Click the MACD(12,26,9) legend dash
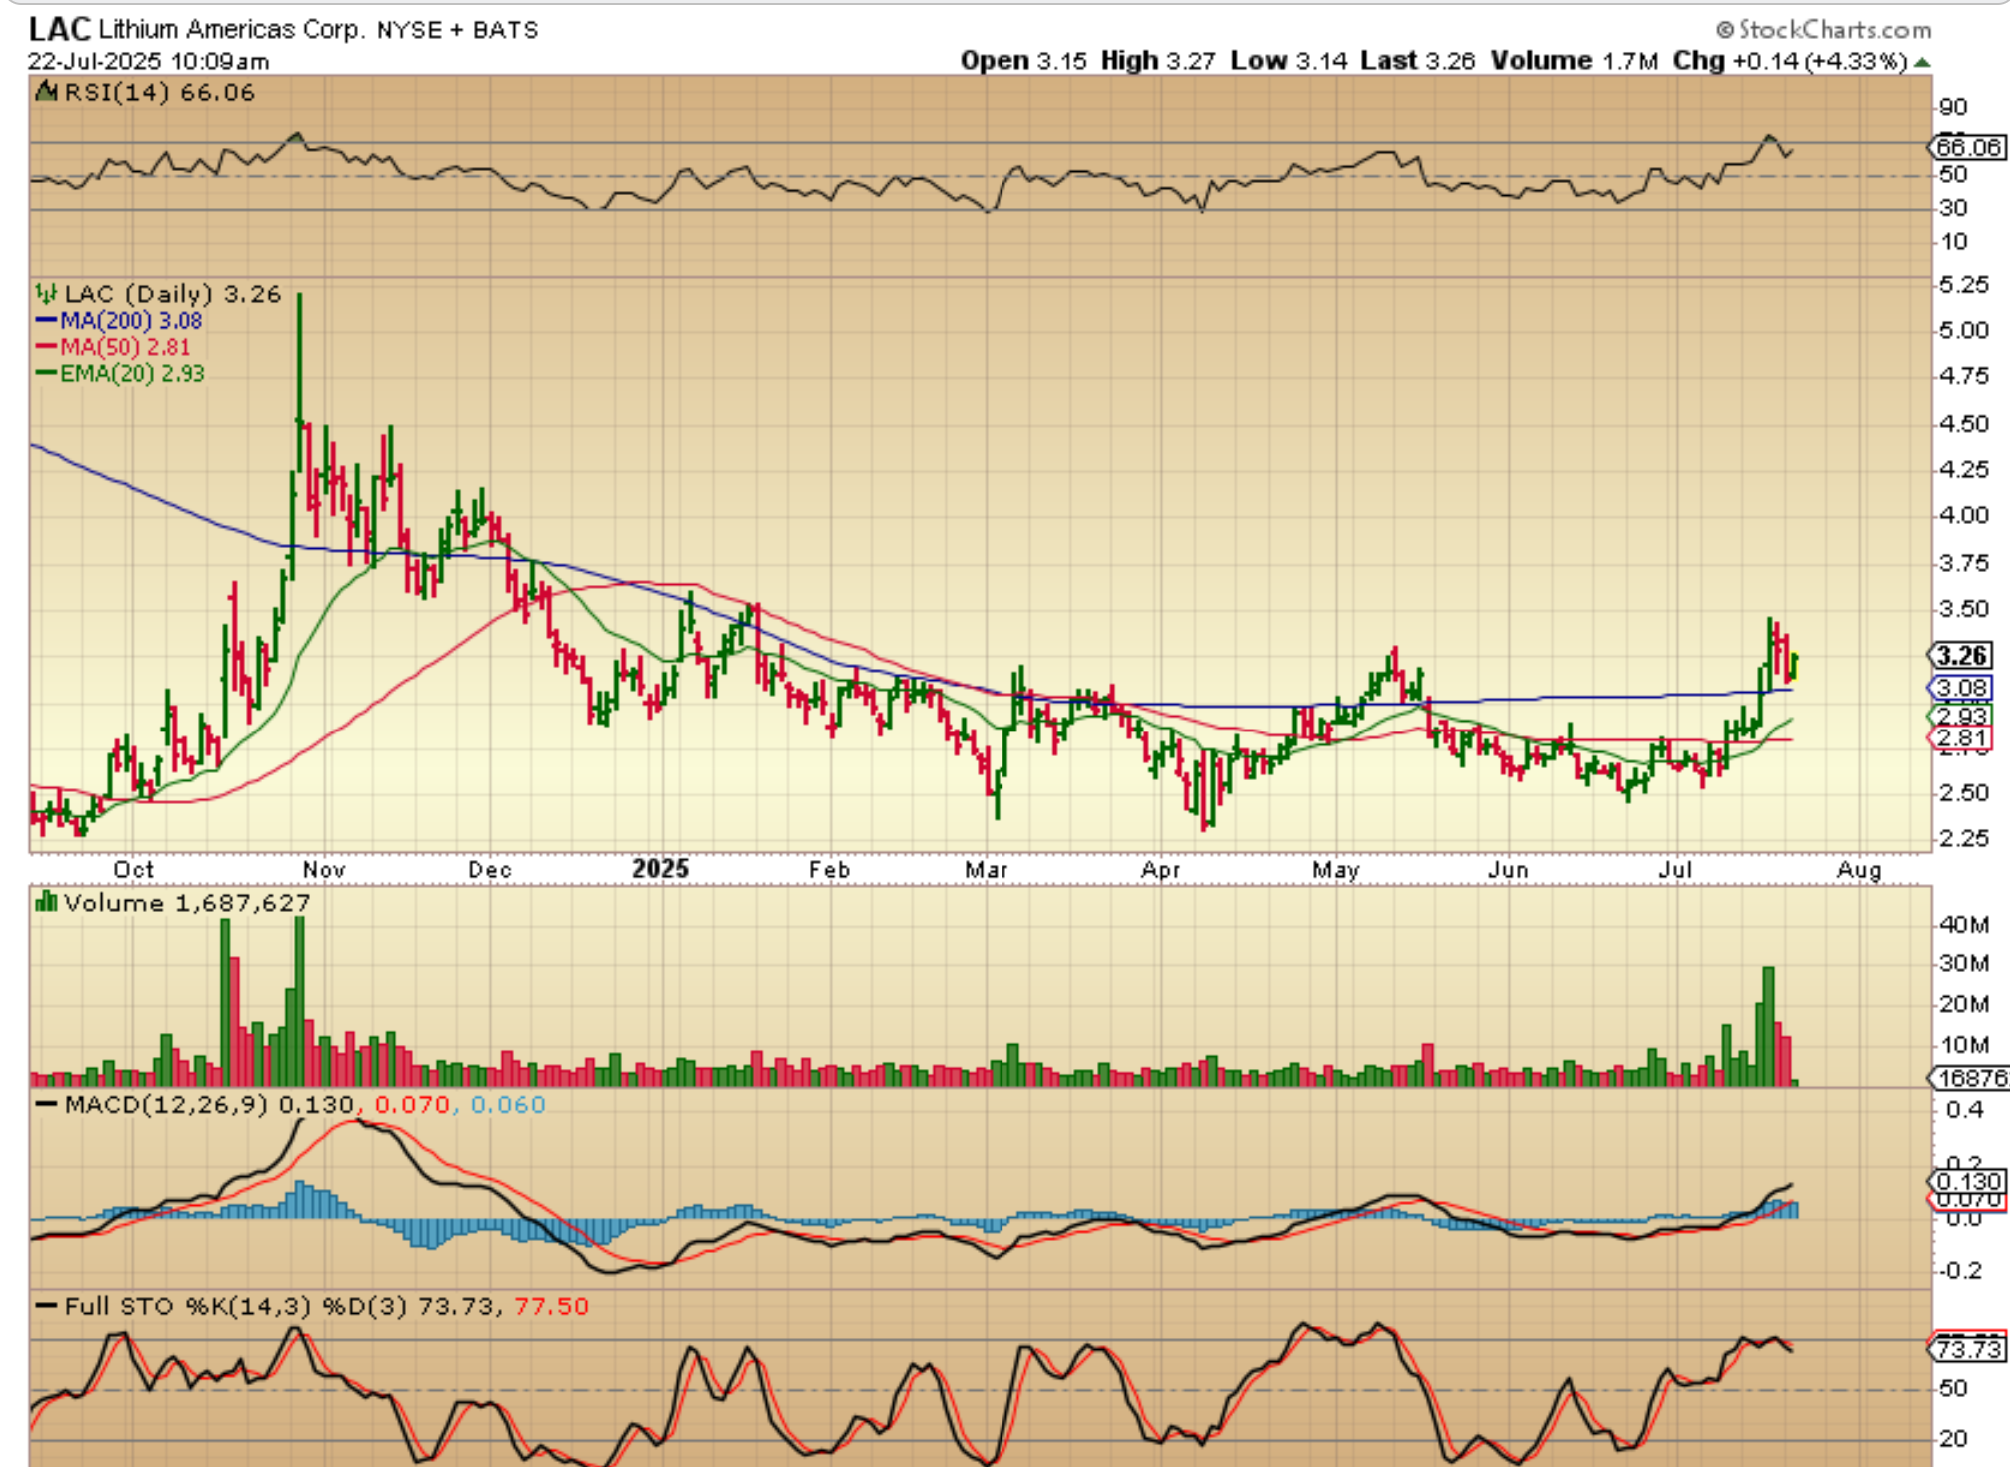This screenshot has height=1467, width=2010. click(x=46, y=1105)
